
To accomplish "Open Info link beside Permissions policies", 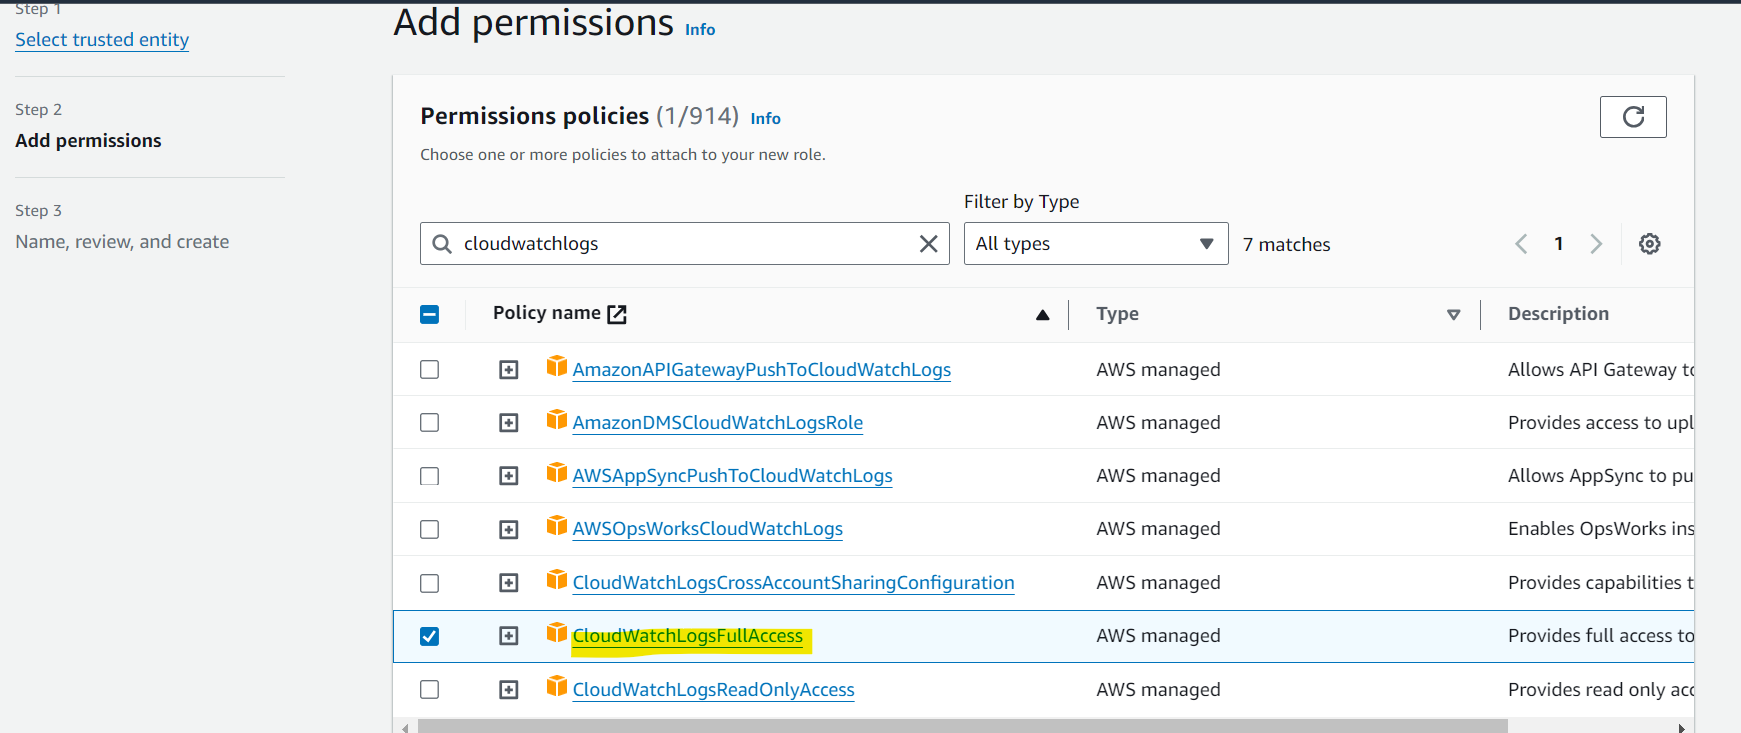I will click(x=766, y=119).
